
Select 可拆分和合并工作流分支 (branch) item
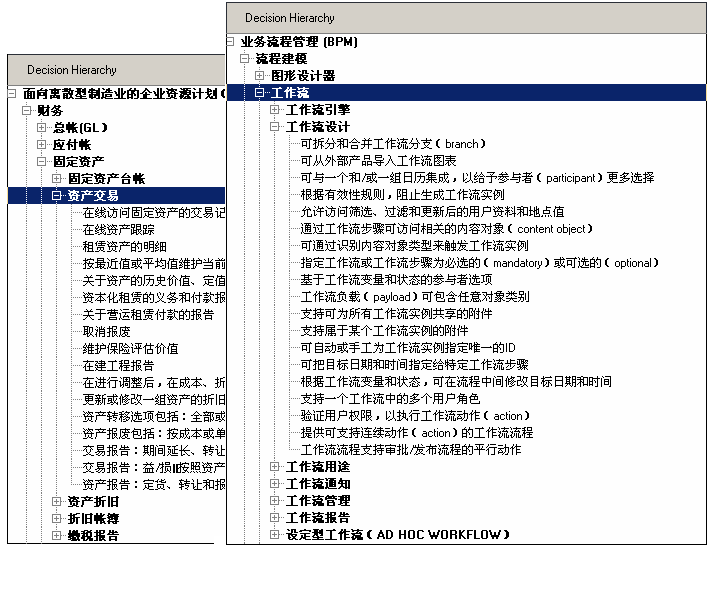[x=393, y=144]
